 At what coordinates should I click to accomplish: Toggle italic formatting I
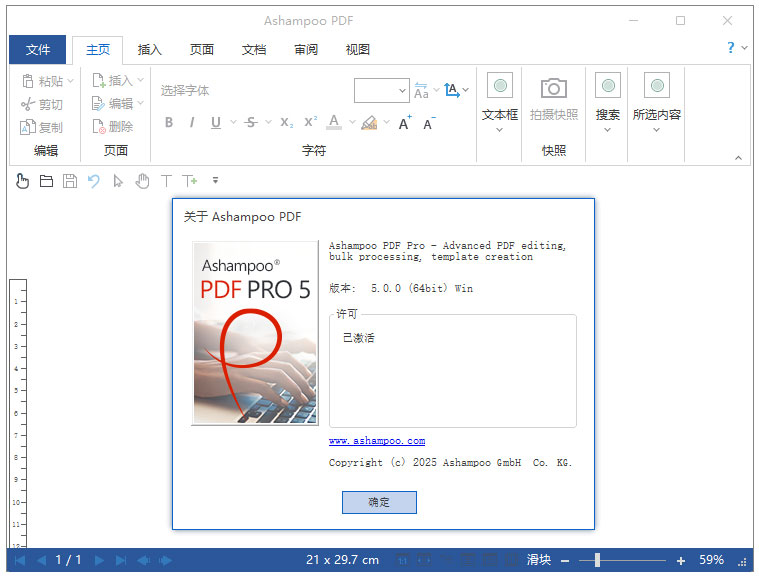pos(192,122)
